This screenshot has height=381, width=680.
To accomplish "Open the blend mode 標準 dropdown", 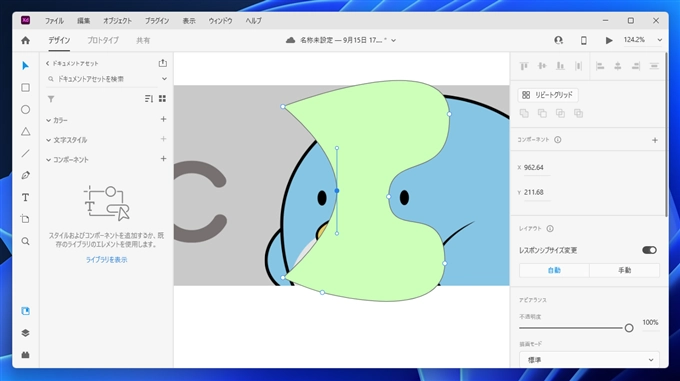I will coord(589,360).
